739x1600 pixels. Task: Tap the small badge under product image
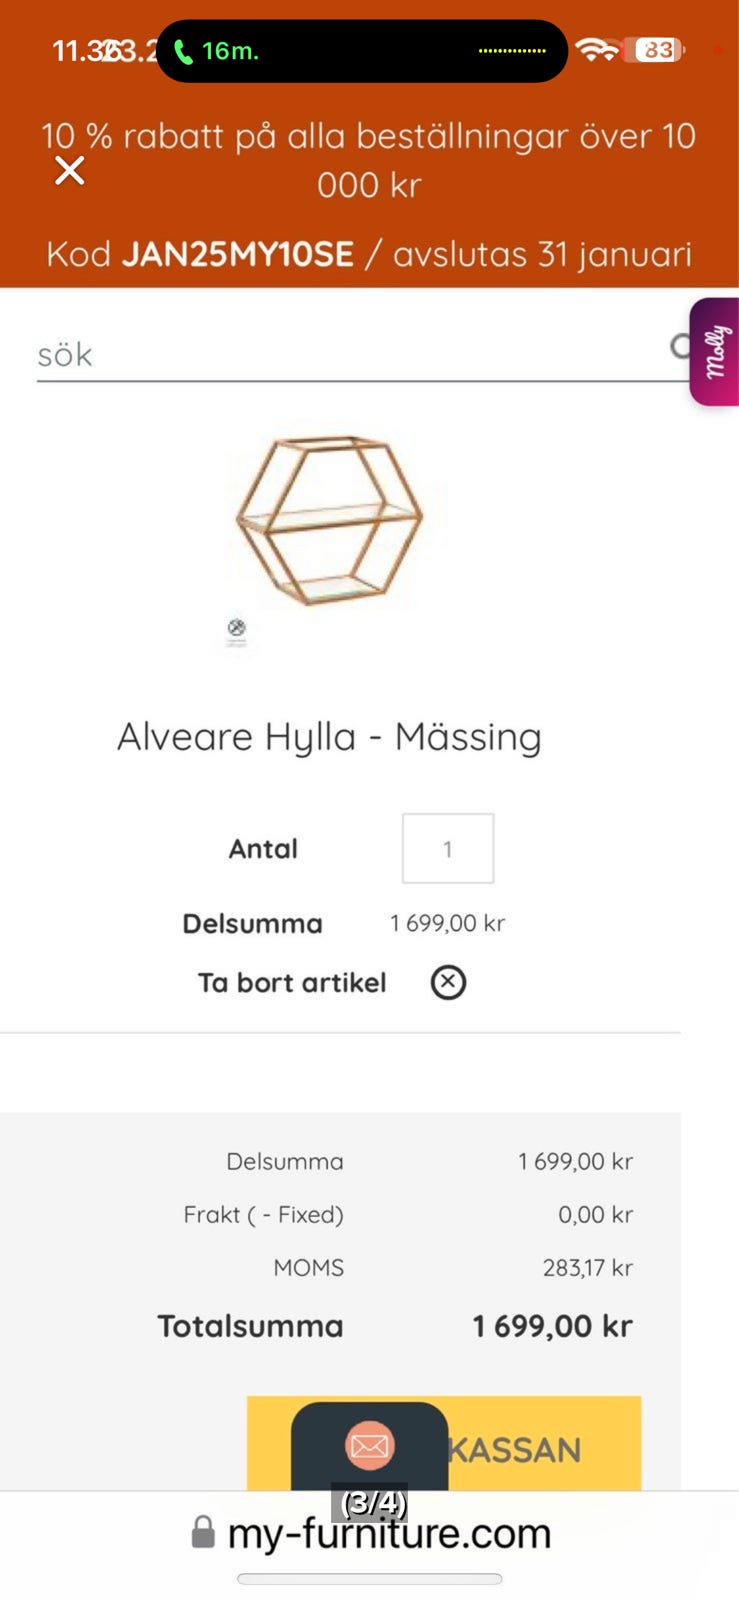tap(237, 629)
